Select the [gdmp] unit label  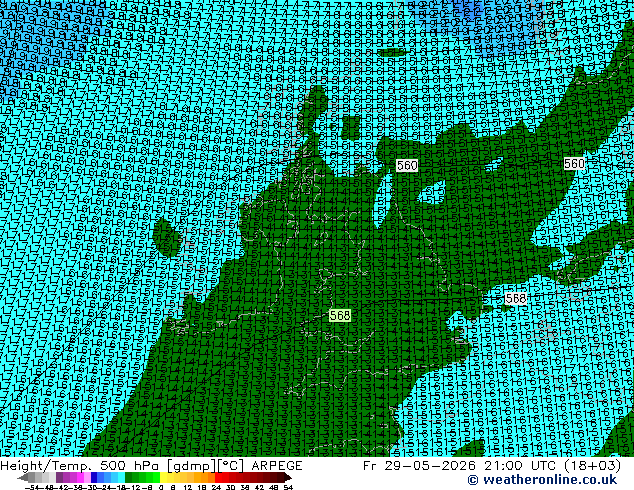click(x=192, y=466)
